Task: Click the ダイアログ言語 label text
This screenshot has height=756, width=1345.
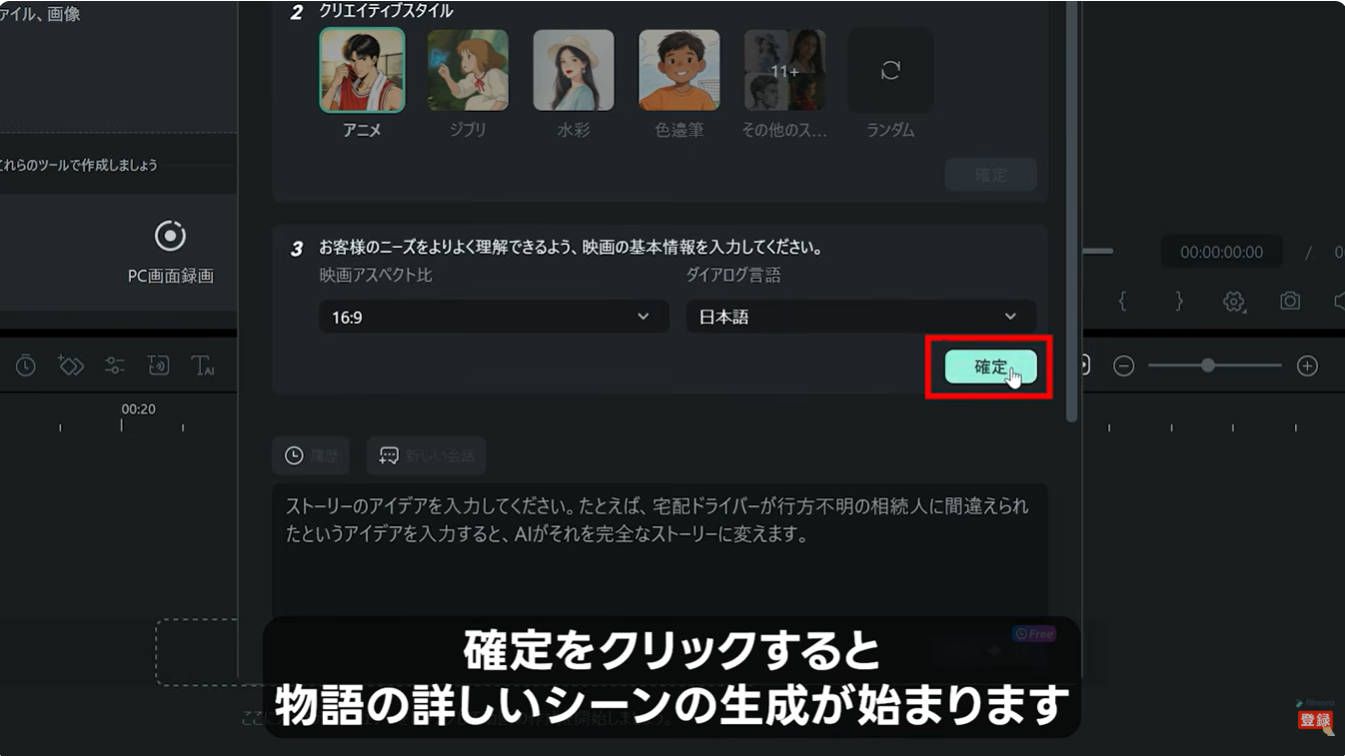Action: pos(733,275)
